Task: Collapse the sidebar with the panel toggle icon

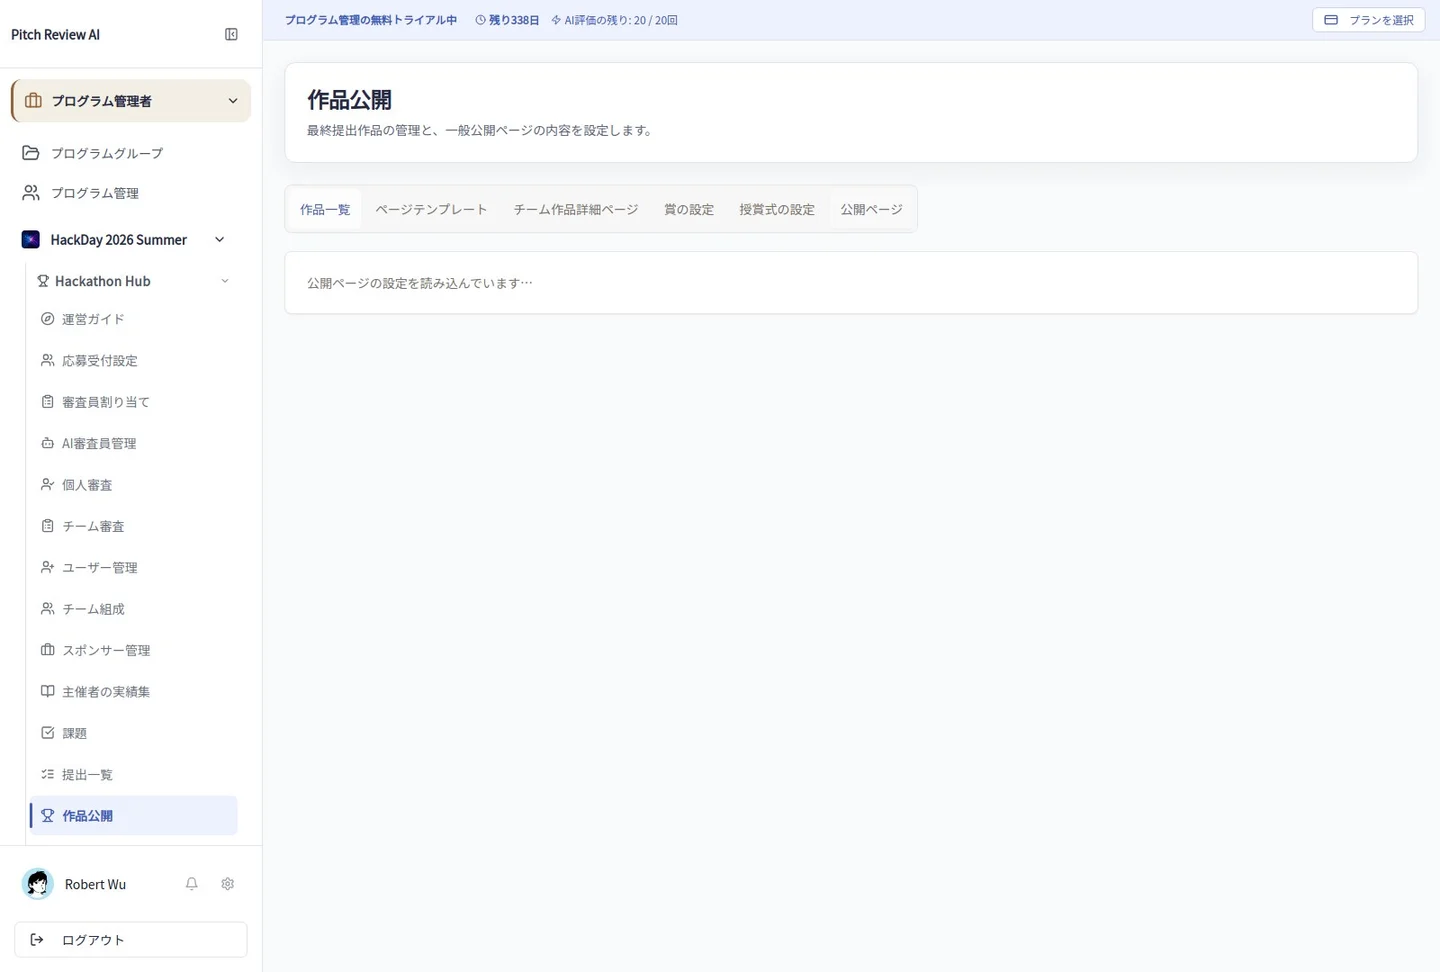Action: click(231, 34)
